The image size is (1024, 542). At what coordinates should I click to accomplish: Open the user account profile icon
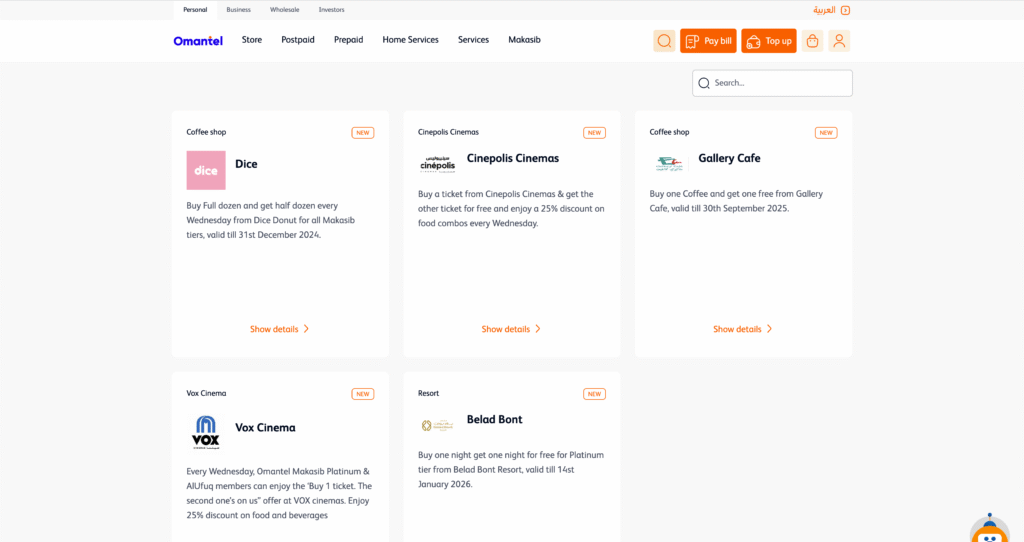coord(839,41)
